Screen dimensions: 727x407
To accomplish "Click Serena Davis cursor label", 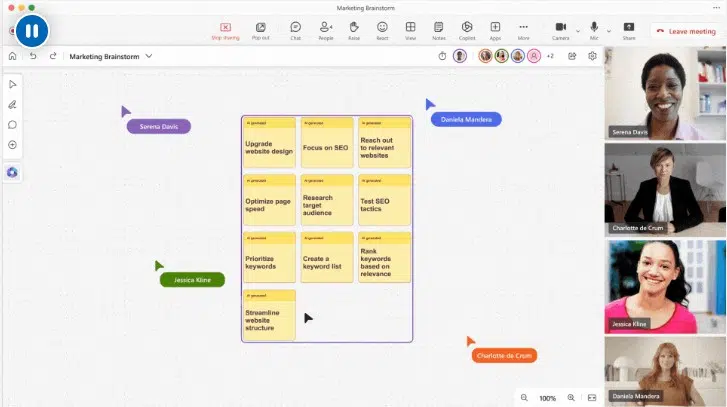I will (x=159, y=127).
